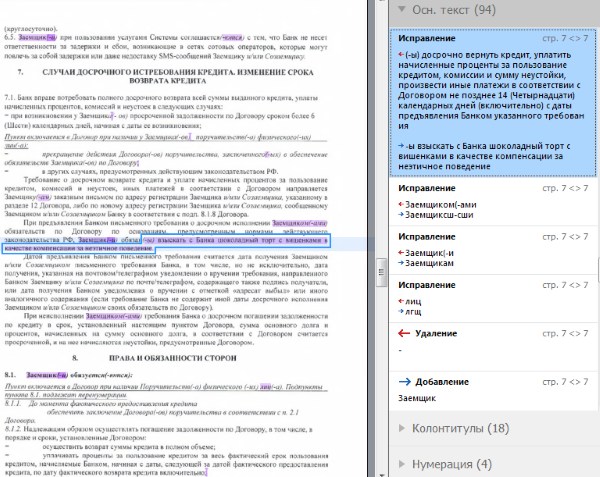Click the blue-outlined changed text in document
Screen dimensions: 600x477
coord(165,244)
